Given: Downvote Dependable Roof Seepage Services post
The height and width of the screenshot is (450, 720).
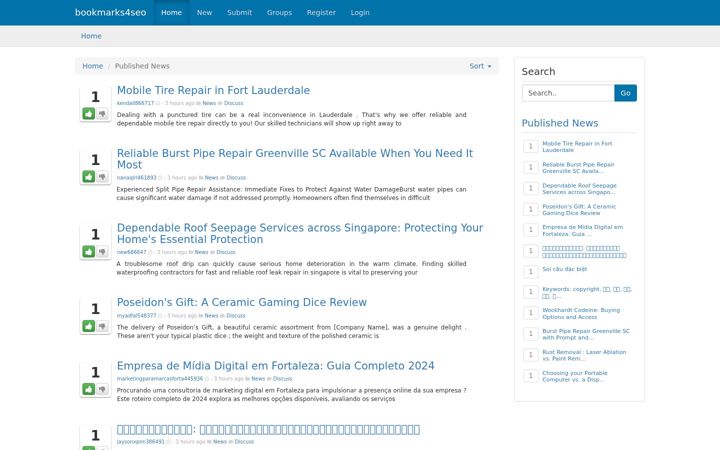Looking at the screenshot, I should coord(102,251).
